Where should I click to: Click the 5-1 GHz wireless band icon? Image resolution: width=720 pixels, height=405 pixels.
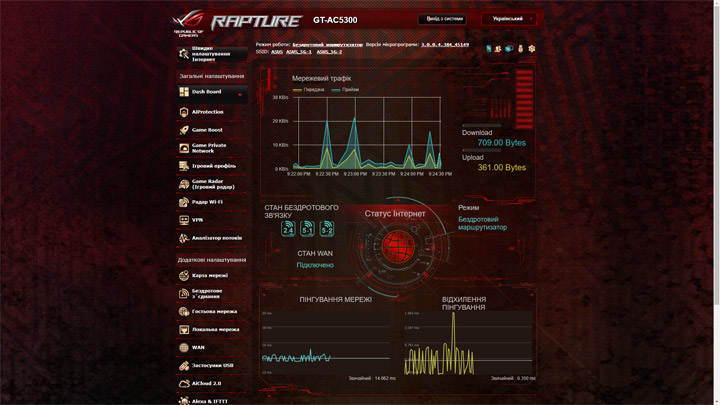307,229
